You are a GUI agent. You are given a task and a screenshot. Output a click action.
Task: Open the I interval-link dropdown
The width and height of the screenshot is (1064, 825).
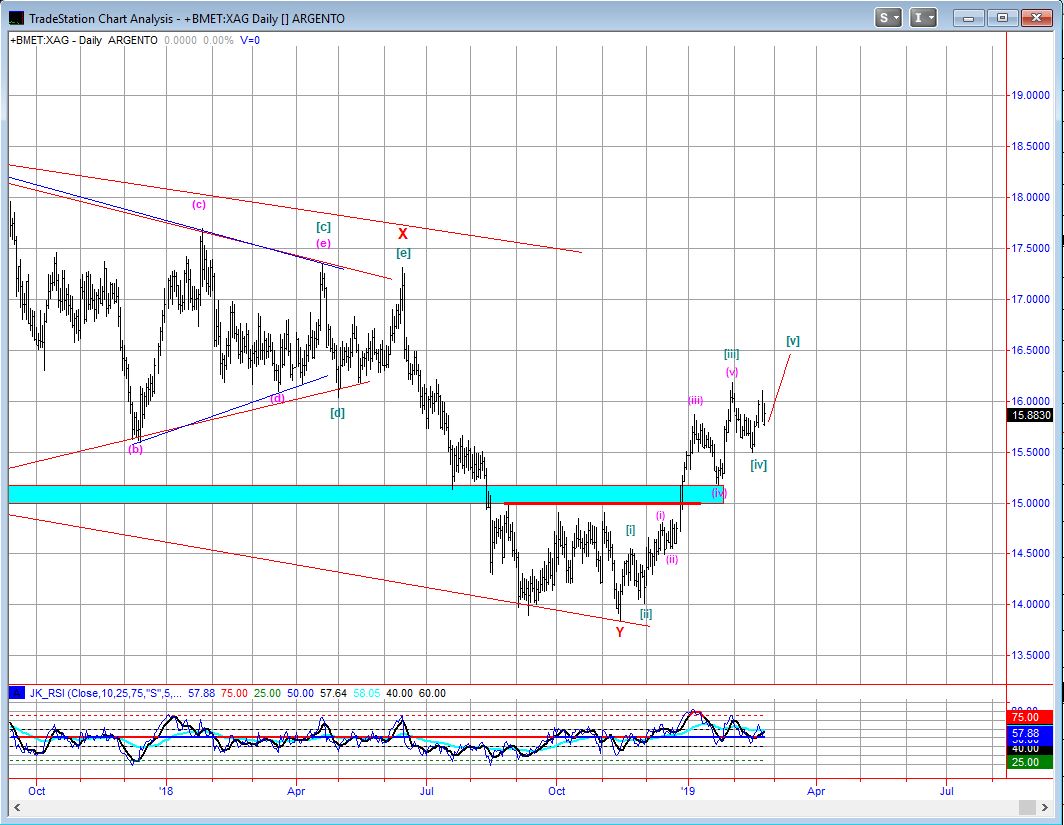924,18
